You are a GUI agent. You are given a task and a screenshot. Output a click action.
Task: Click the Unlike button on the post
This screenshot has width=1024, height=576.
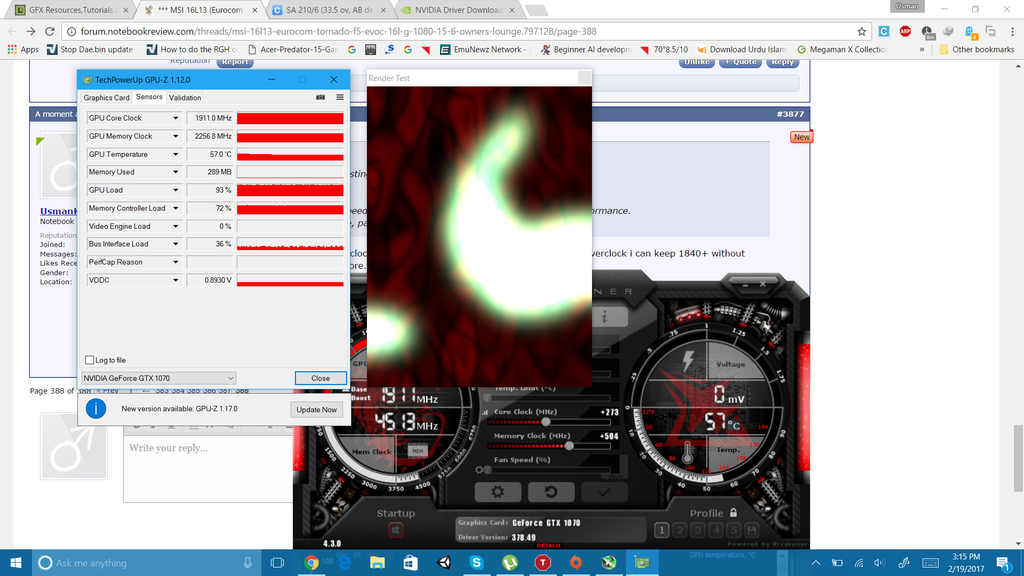click(697, 62)
